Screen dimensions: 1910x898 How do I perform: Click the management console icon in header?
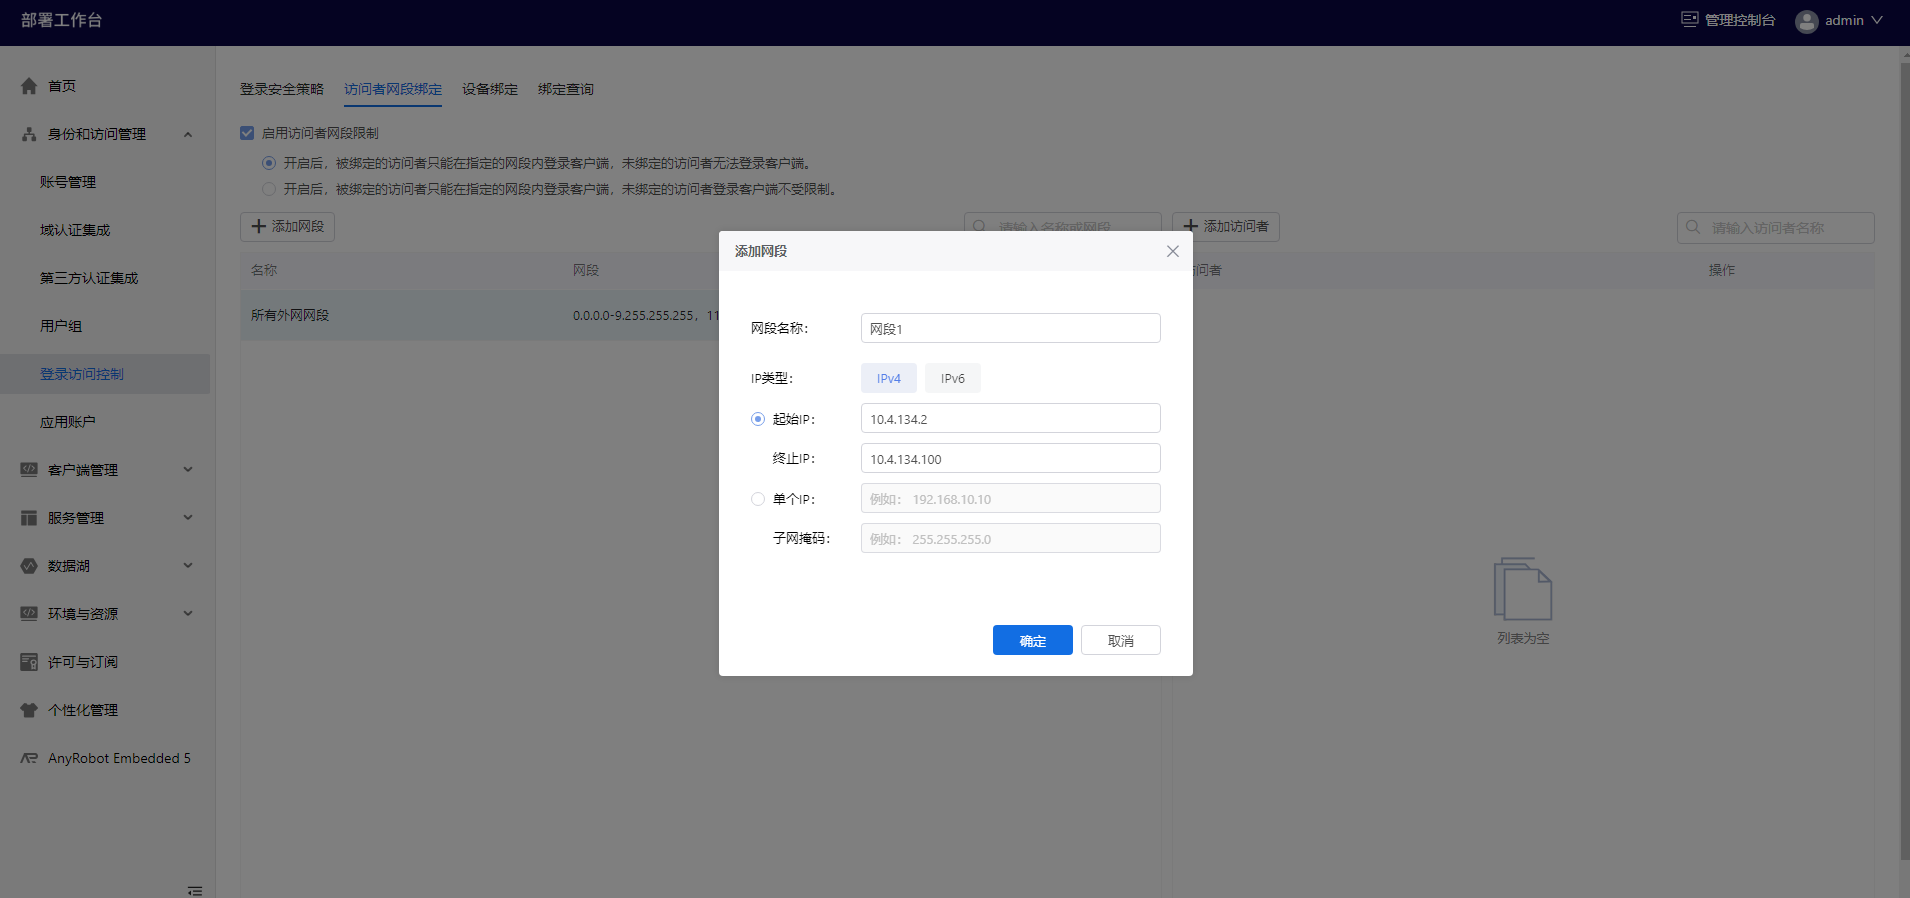pyautogui.click(x=1689, y=20)
